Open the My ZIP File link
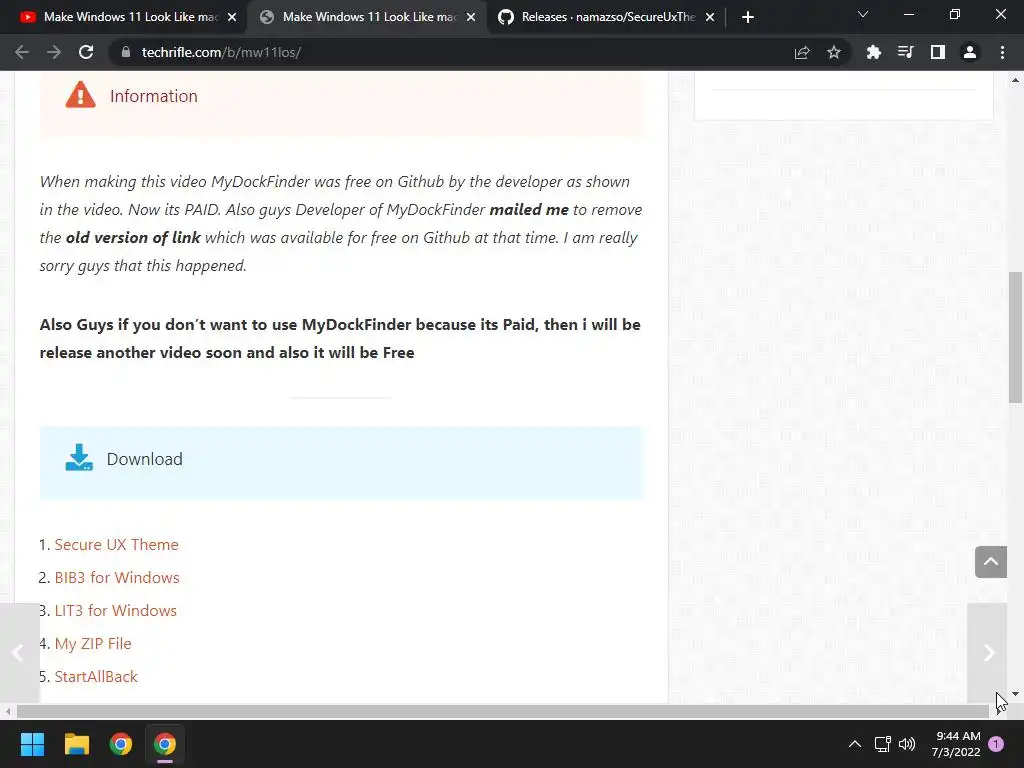Image resolution: width=1024 pixels, height=768 pixels. pos(93,643)
